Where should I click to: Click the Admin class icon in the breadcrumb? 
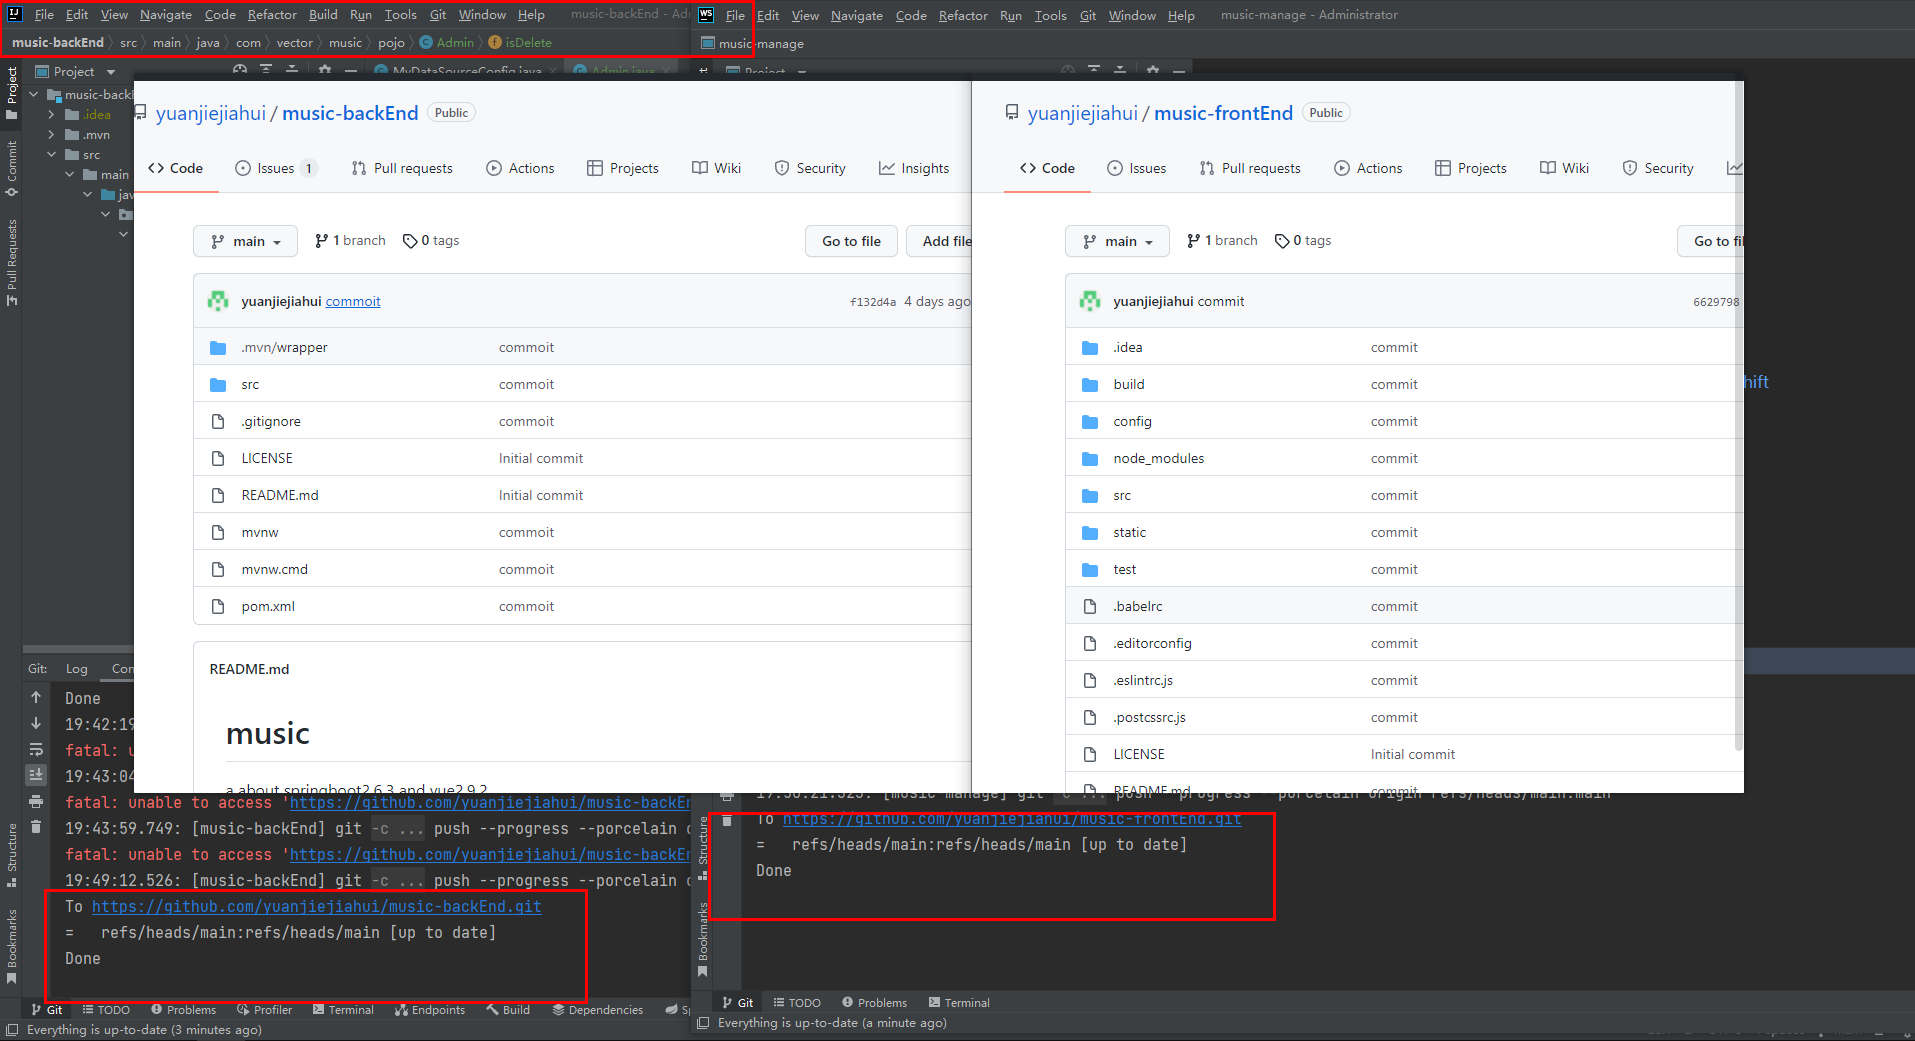[x=426, y=42]
